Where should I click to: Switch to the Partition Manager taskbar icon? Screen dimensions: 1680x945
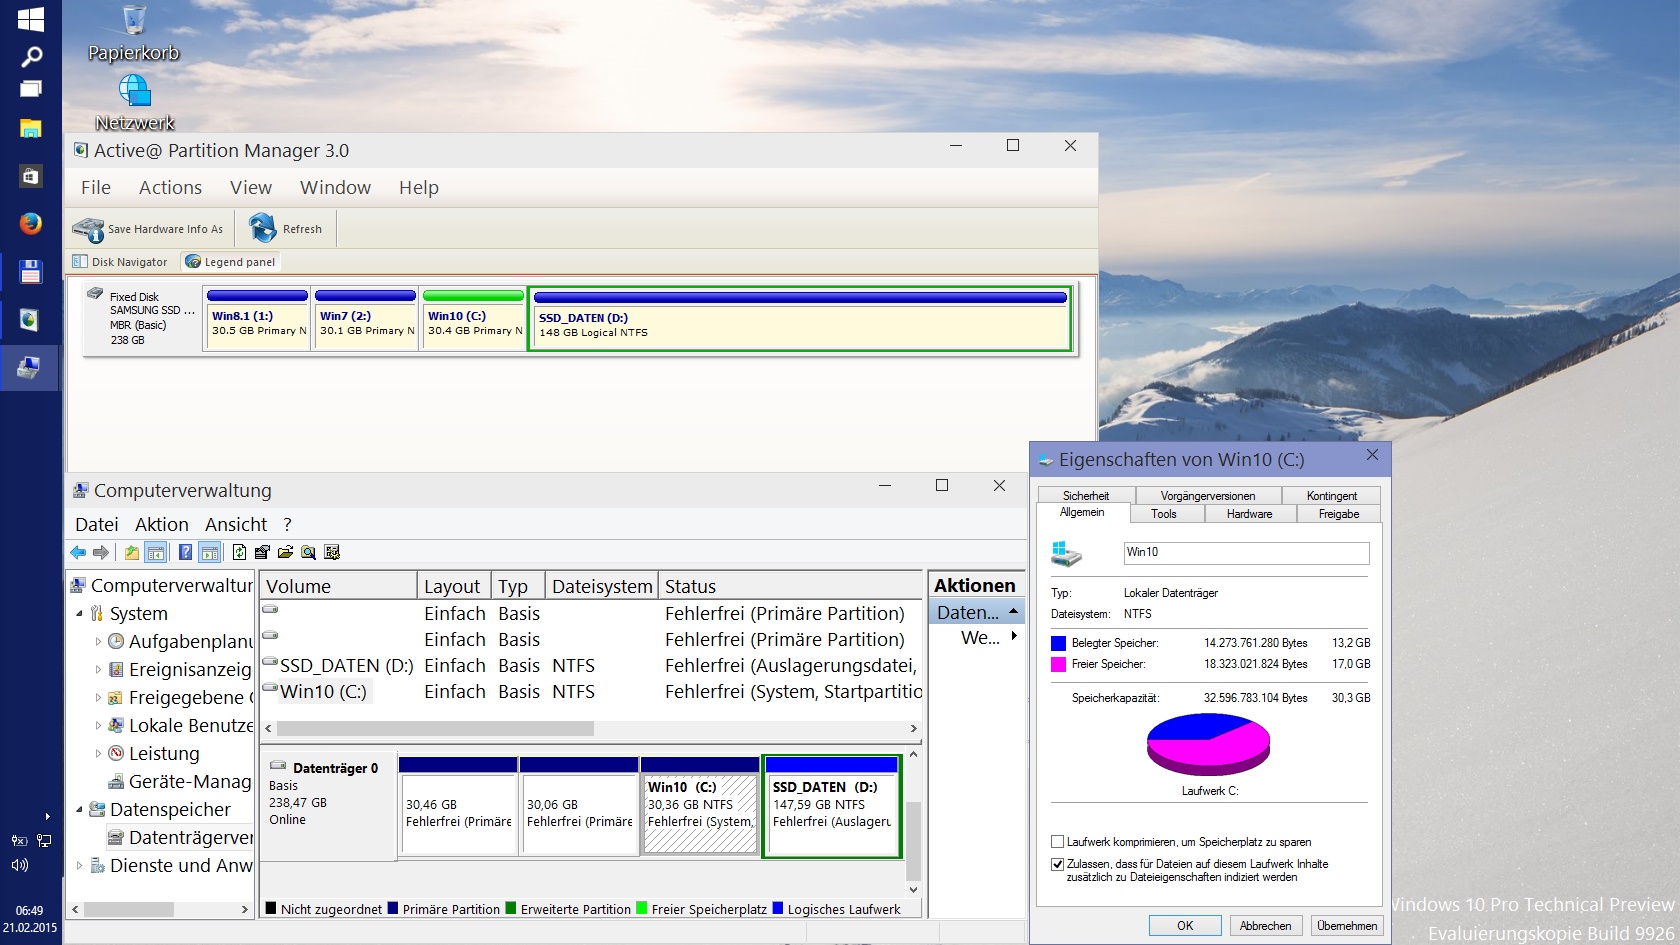tap(31, 319)
